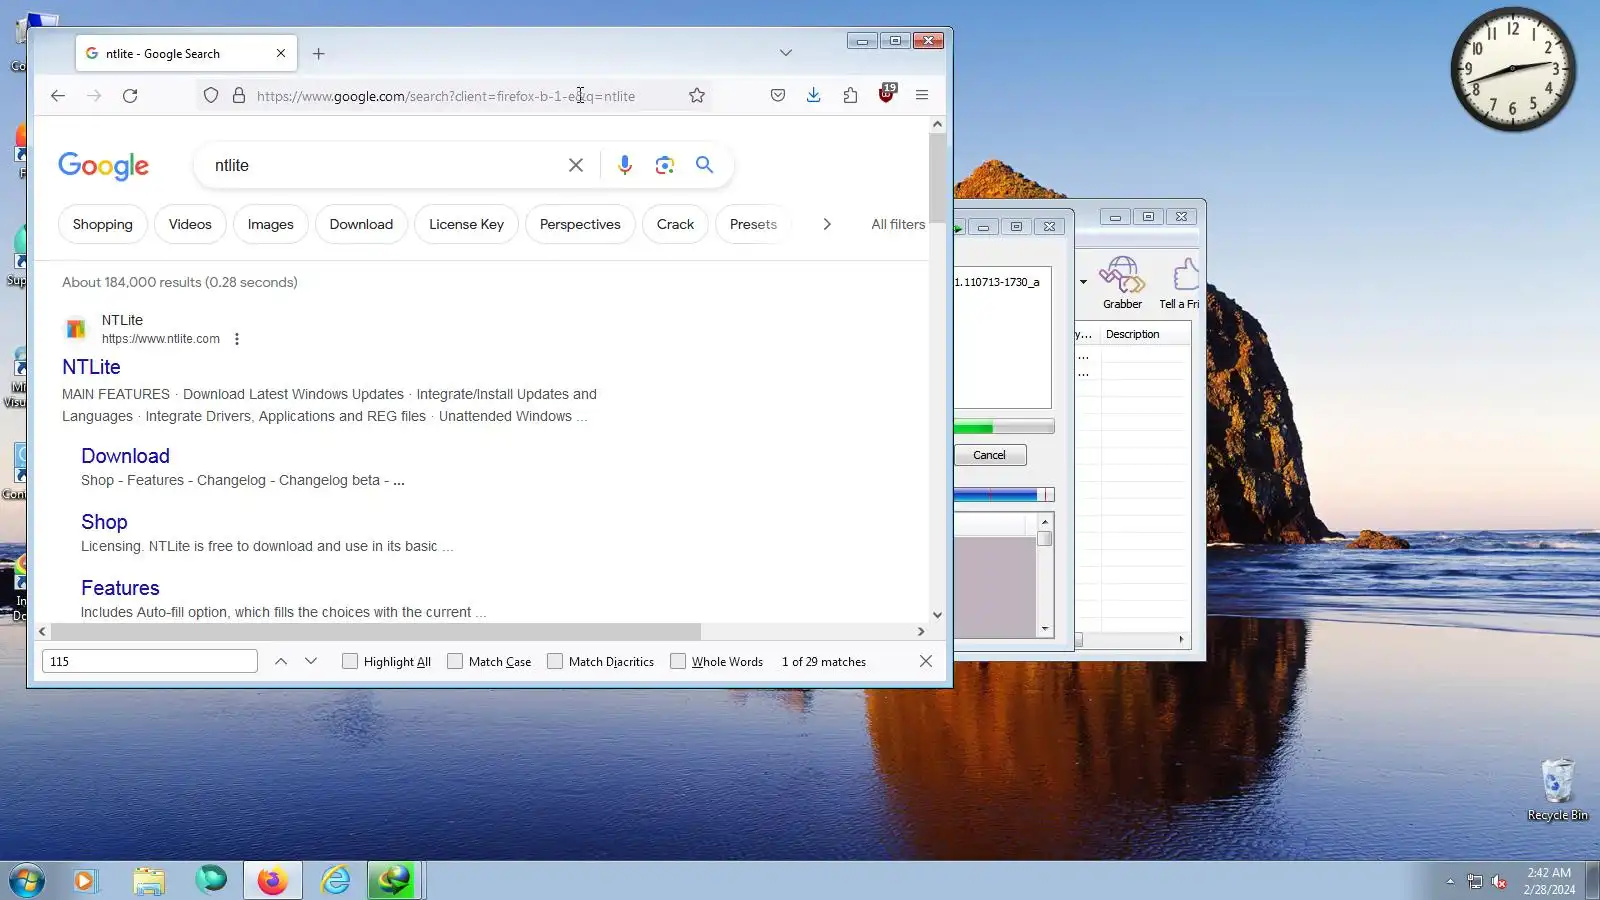Open the Features sitelink
Screen dimensions: 1600x900
click(x=120, y=588)
